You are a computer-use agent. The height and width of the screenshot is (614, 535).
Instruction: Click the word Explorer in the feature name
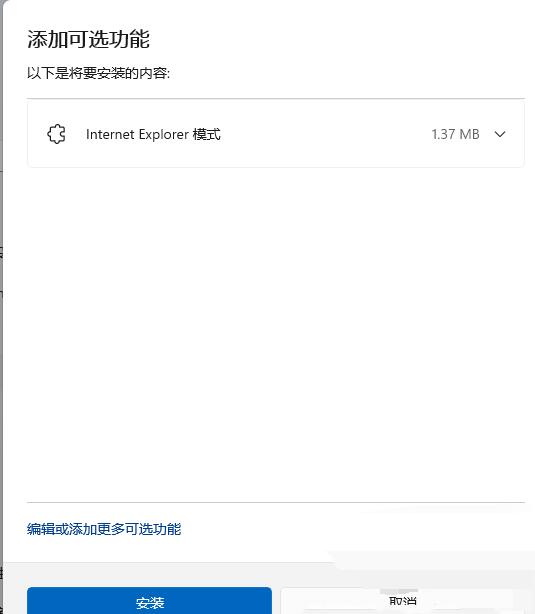point(164,134)
